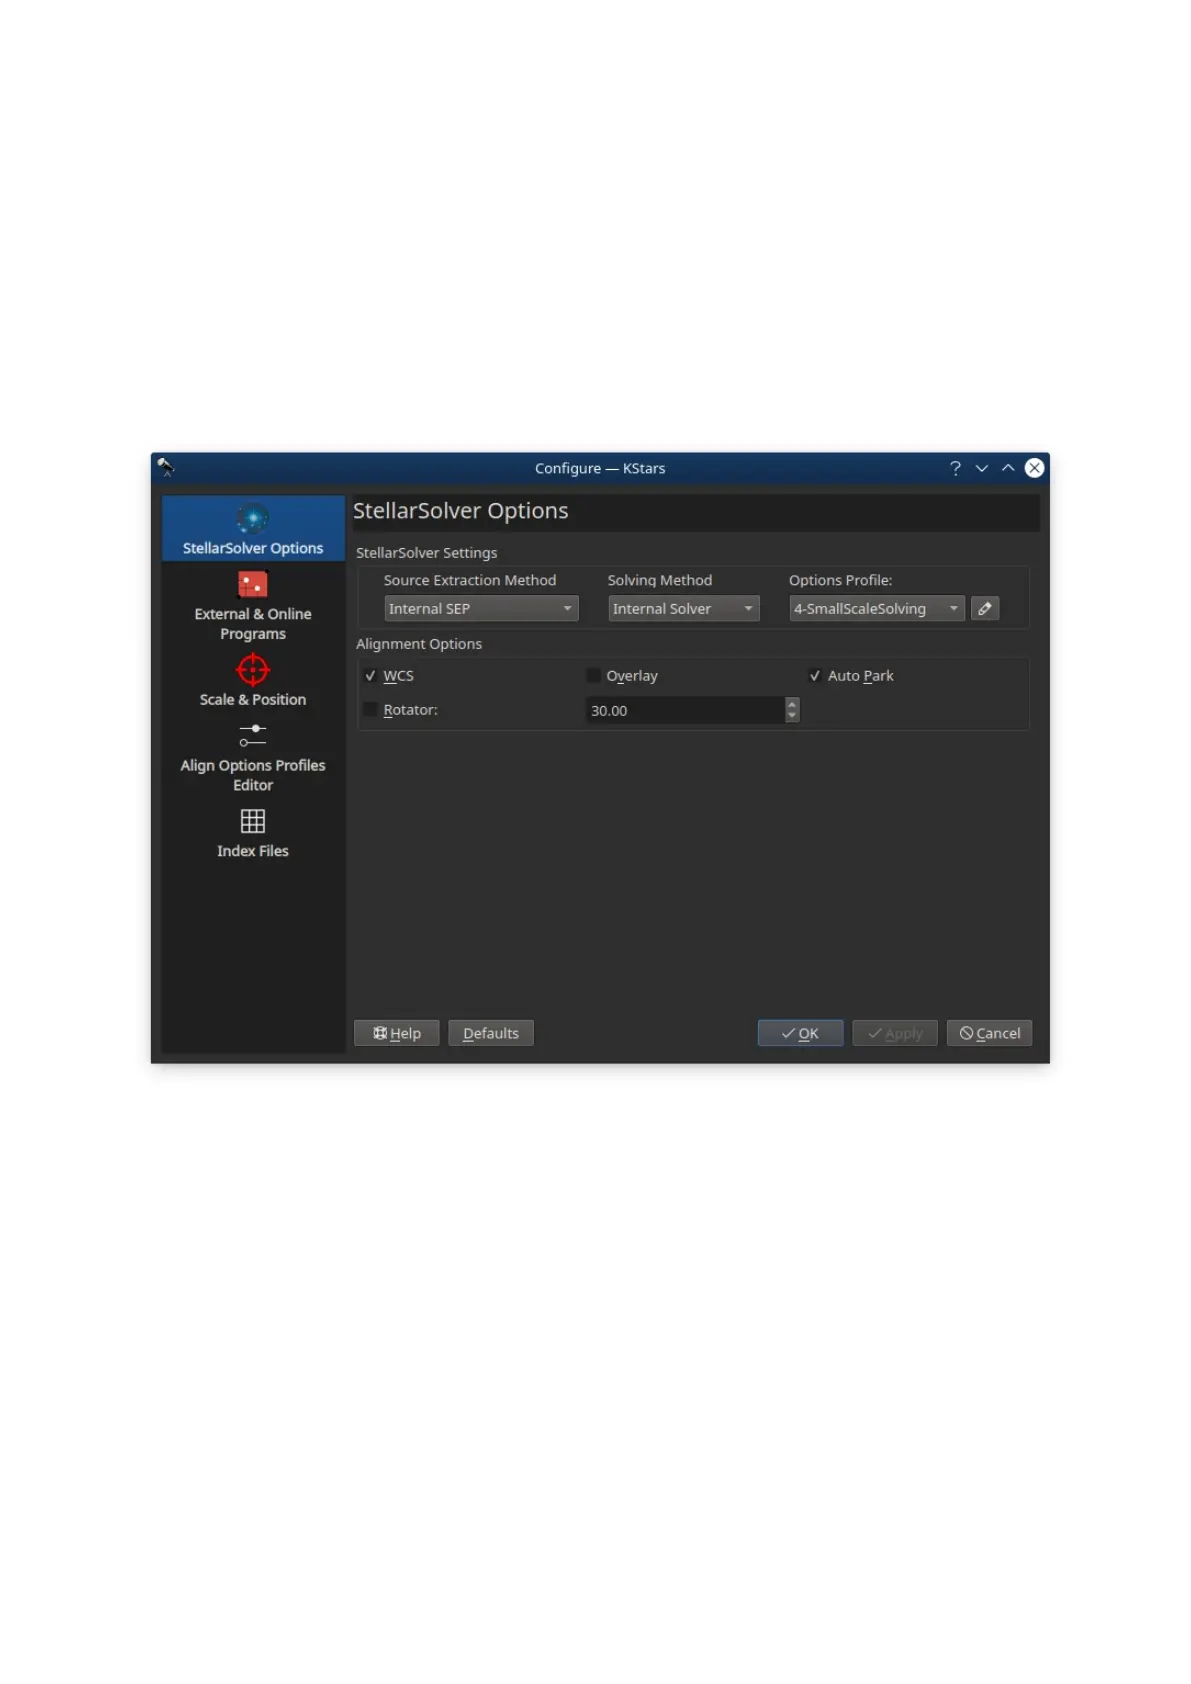This screenshot has height=1684, width=1191.
Task: Click the Alignment Options group label
Action: point(419,644)
